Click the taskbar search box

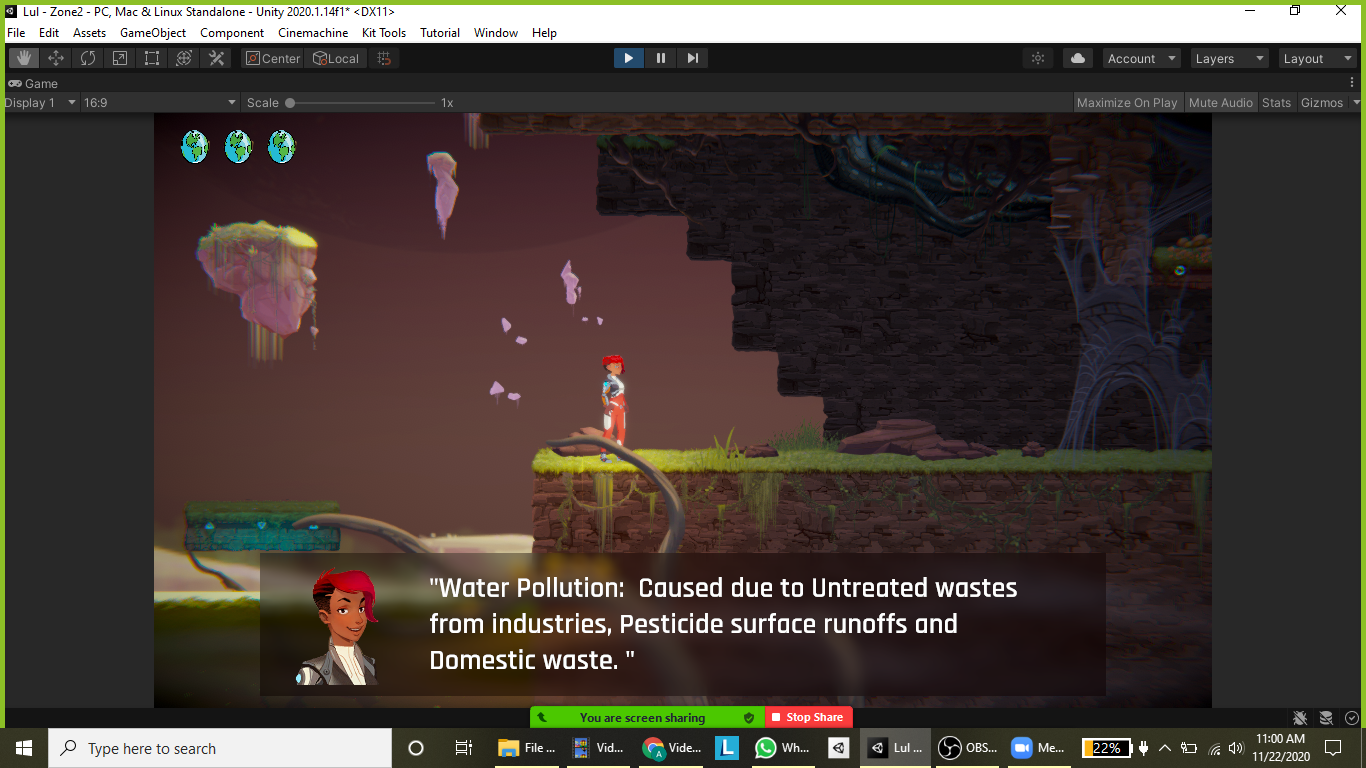220,748
